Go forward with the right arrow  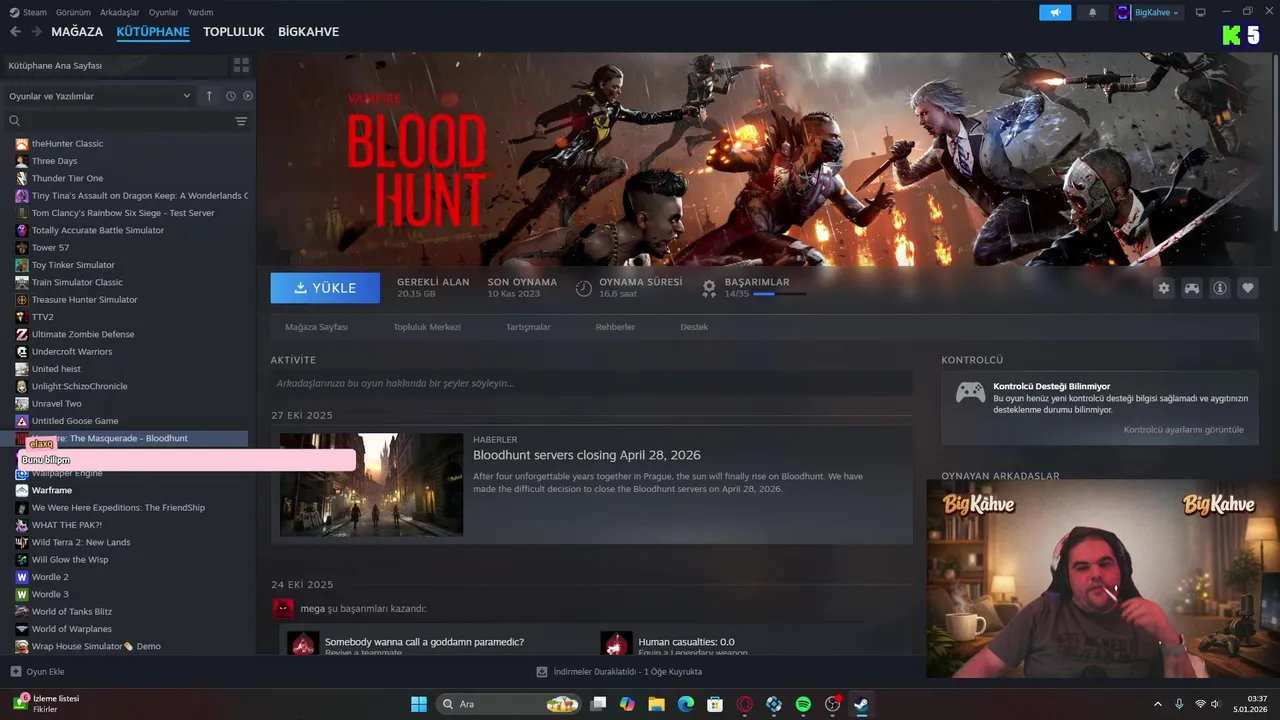36,32
